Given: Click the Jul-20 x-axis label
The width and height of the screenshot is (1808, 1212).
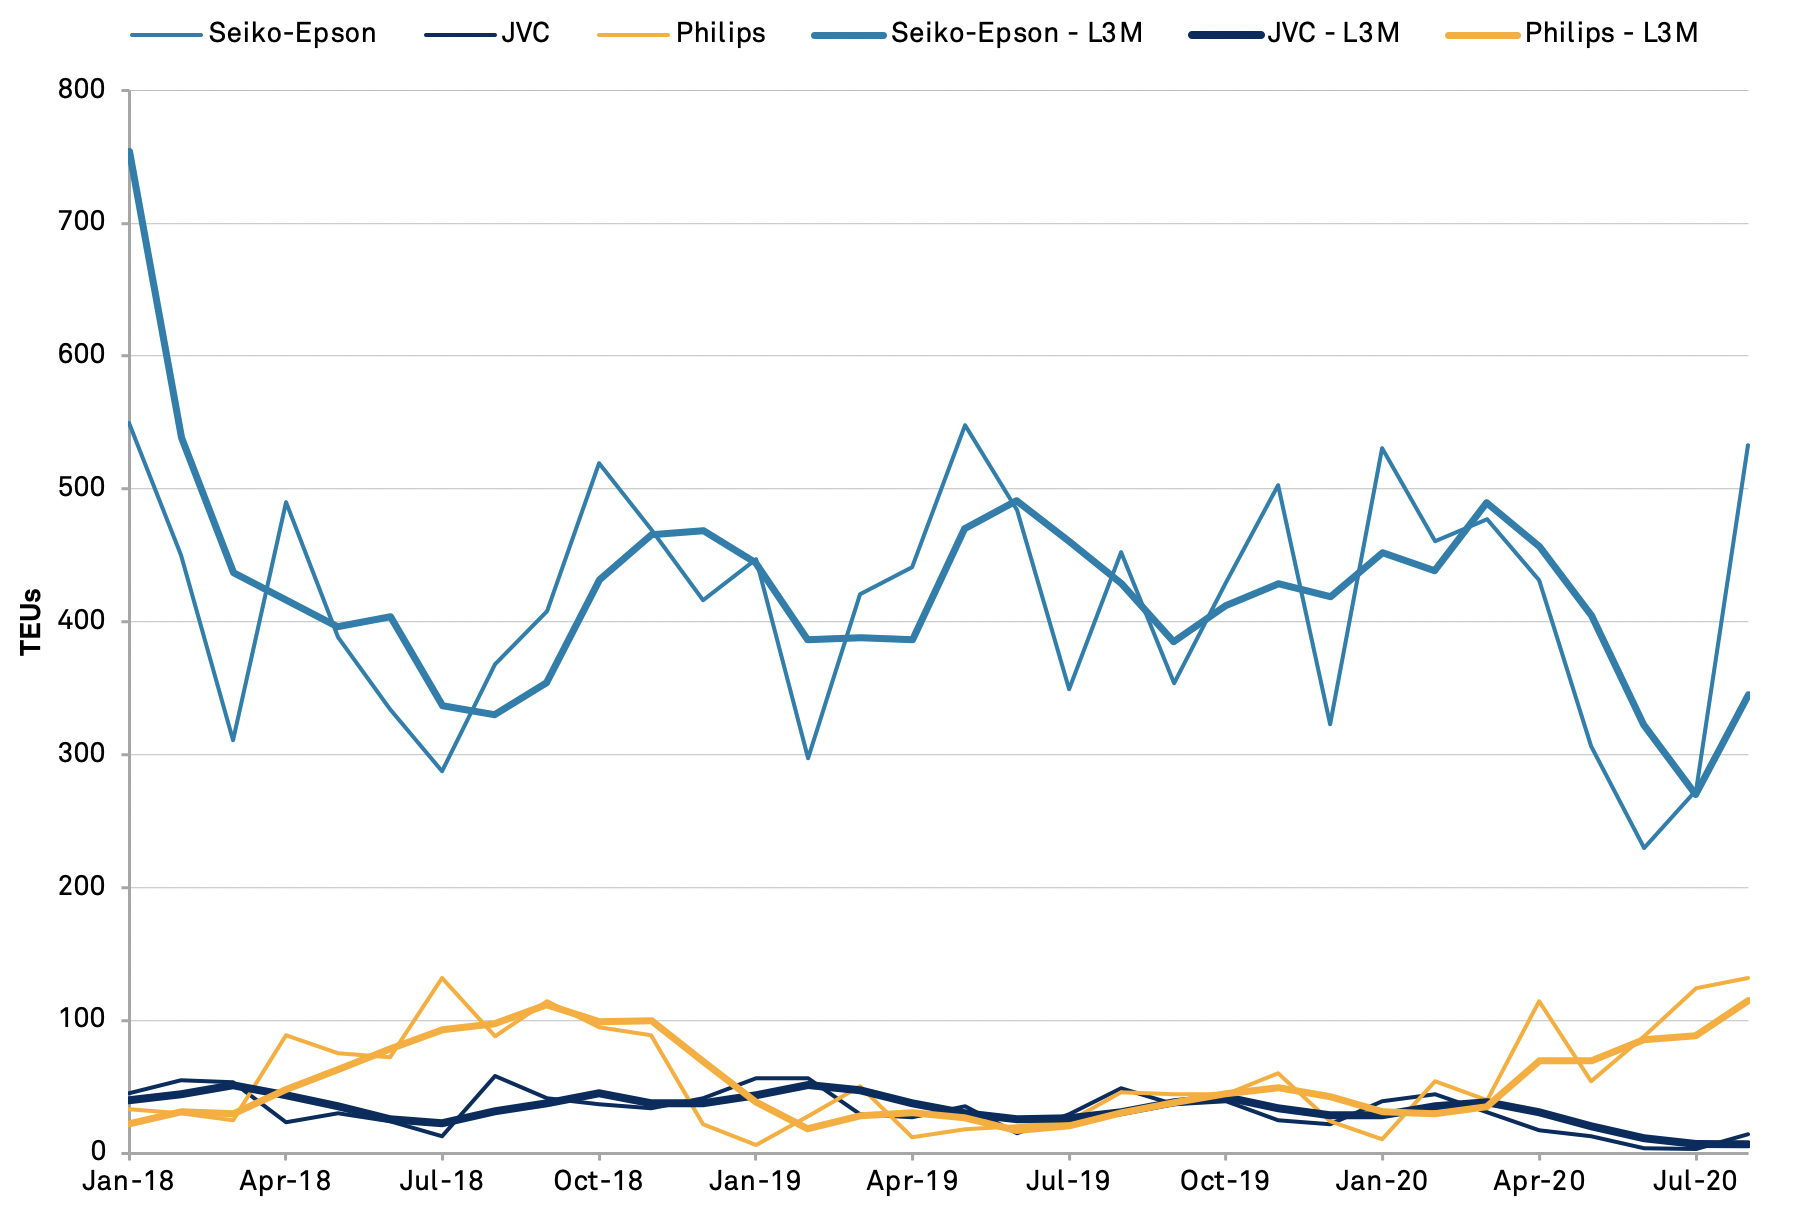Looking at the screenshot, I should coord(1695,1181).
